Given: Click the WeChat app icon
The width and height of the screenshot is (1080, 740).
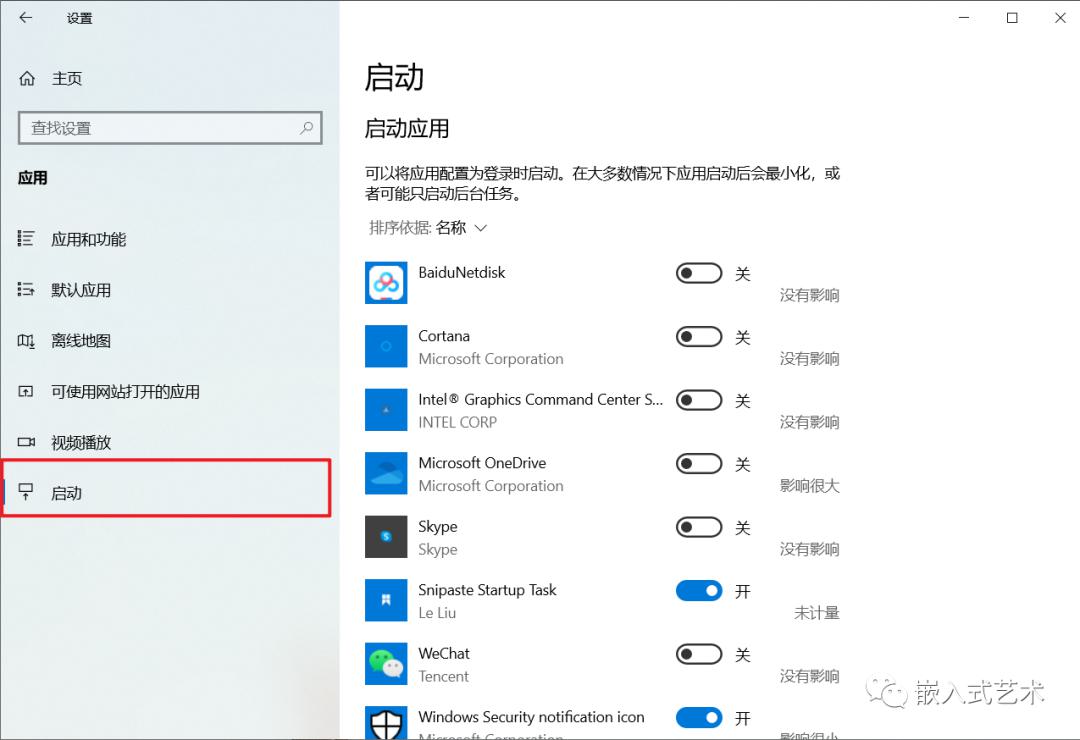Looking at the screenshot, I should point(386,664).
